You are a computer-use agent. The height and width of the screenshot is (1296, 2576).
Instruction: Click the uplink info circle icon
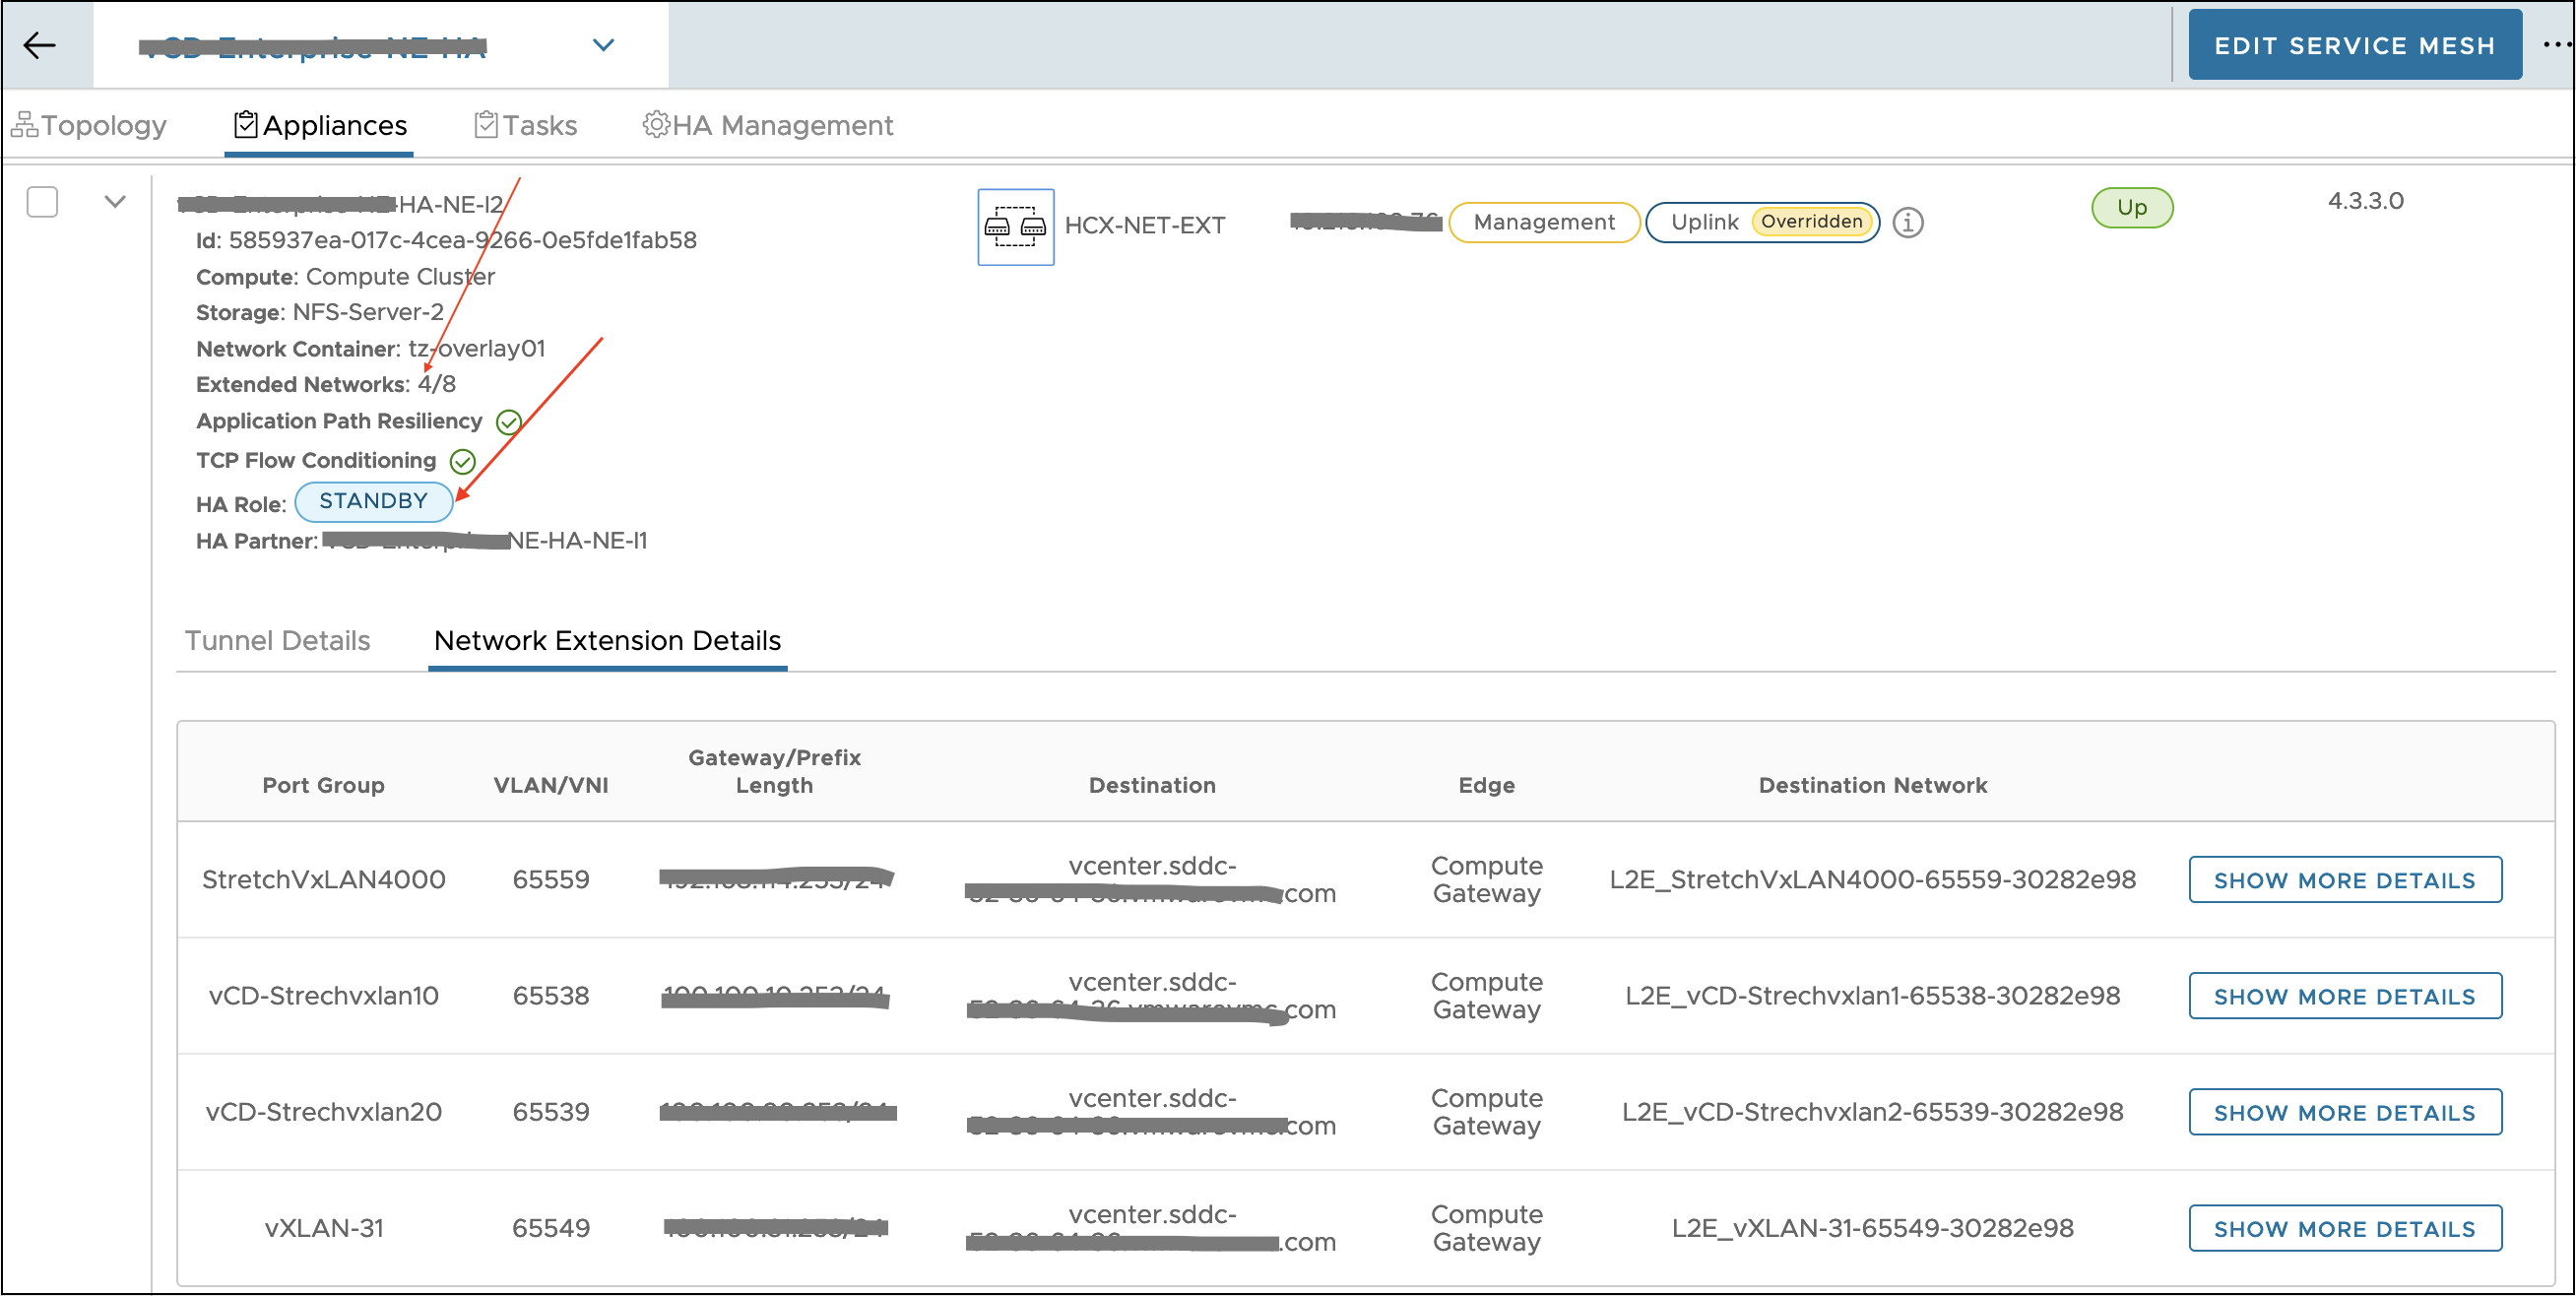(x=1907, y=222)
